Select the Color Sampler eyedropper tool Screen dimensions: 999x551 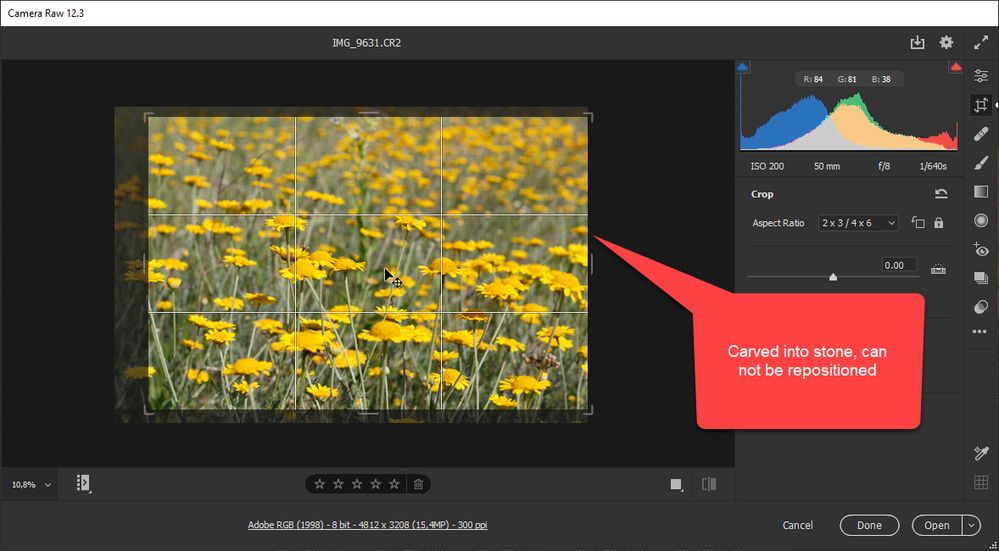981,453
